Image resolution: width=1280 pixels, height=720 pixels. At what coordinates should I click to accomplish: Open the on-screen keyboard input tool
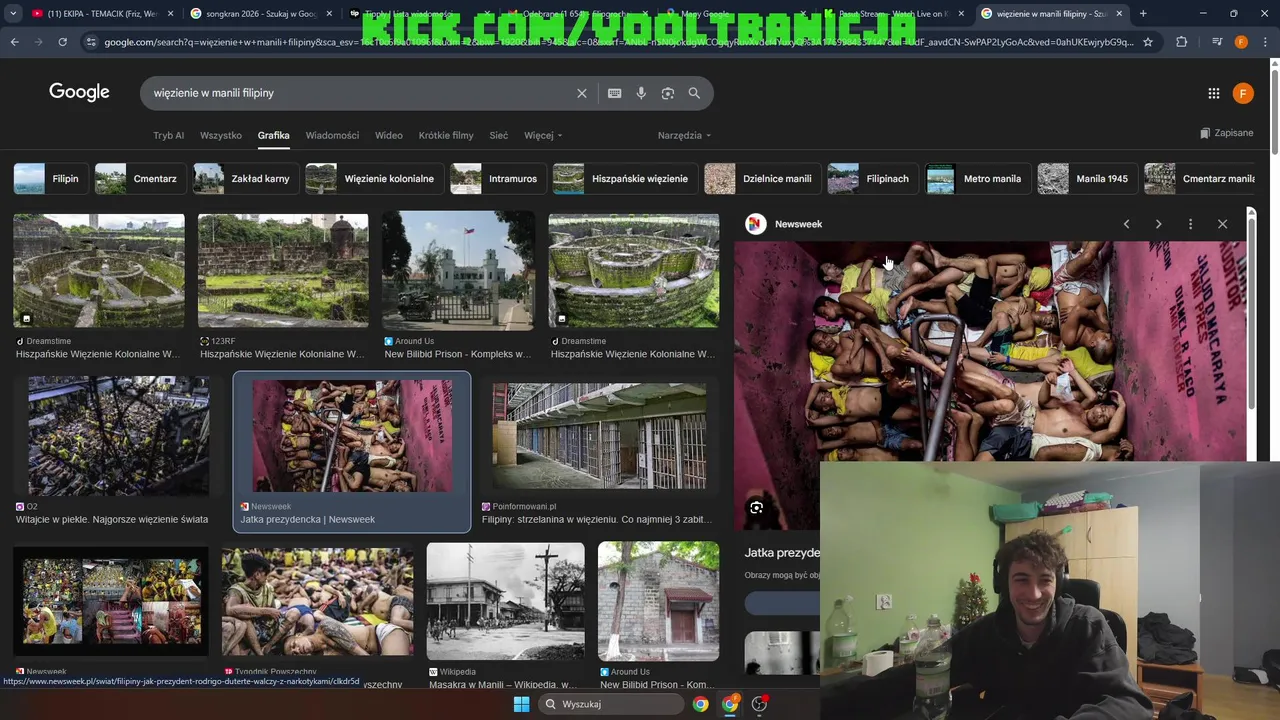pos(615,93)
